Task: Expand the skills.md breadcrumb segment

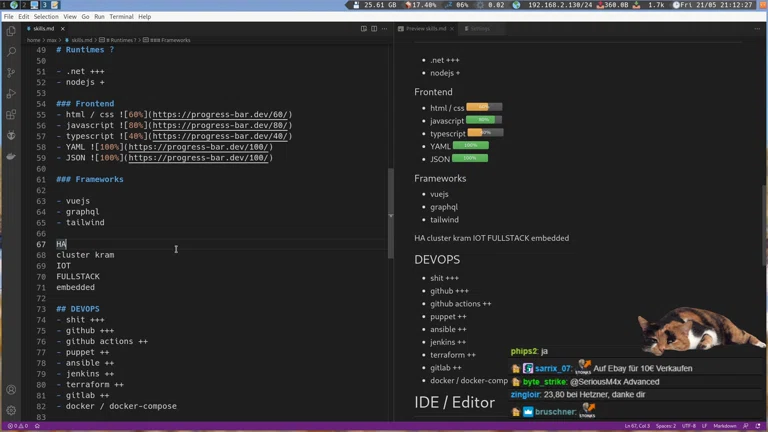Action: (x=81, y=40)
